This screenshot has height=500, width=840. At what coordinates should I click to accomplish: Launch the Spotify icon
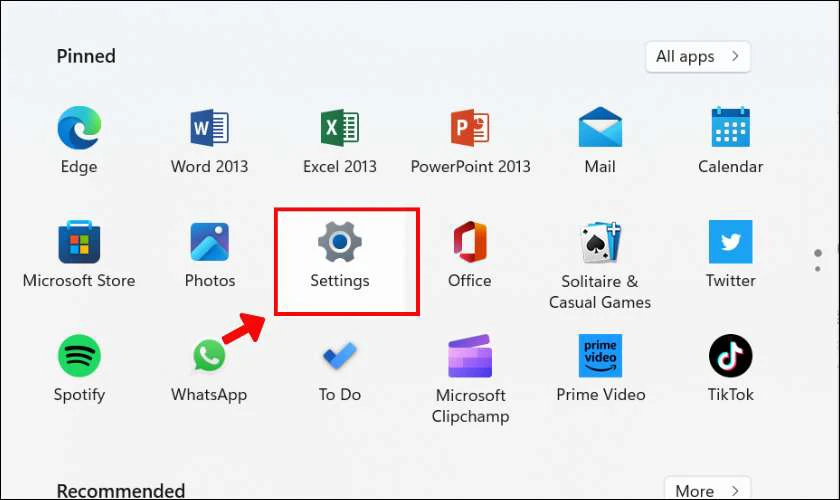tap(79, 356)
